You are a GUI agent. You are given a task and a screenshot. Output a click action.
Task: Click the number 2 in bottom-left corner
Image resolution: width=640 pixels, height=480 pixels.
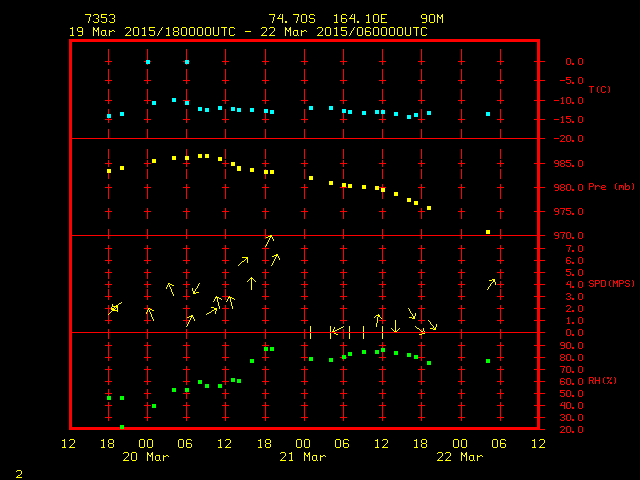point(18,471)
